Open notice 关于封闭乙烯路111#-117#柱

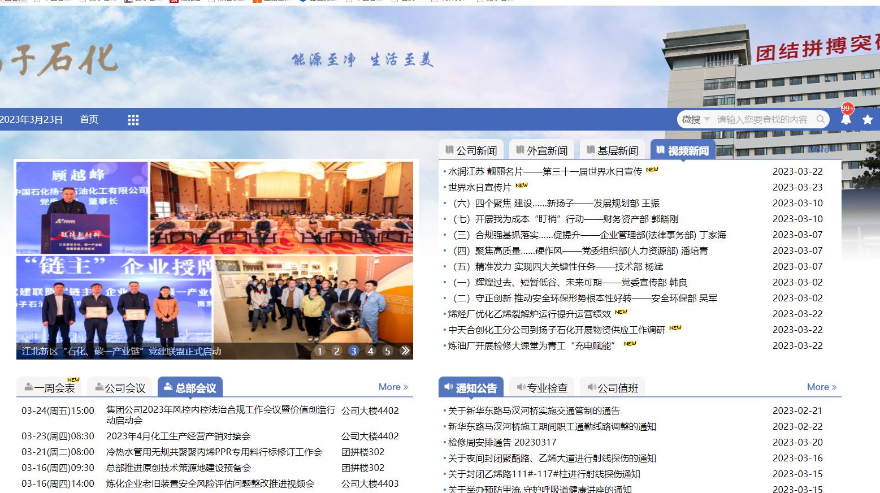pos(544,473)
